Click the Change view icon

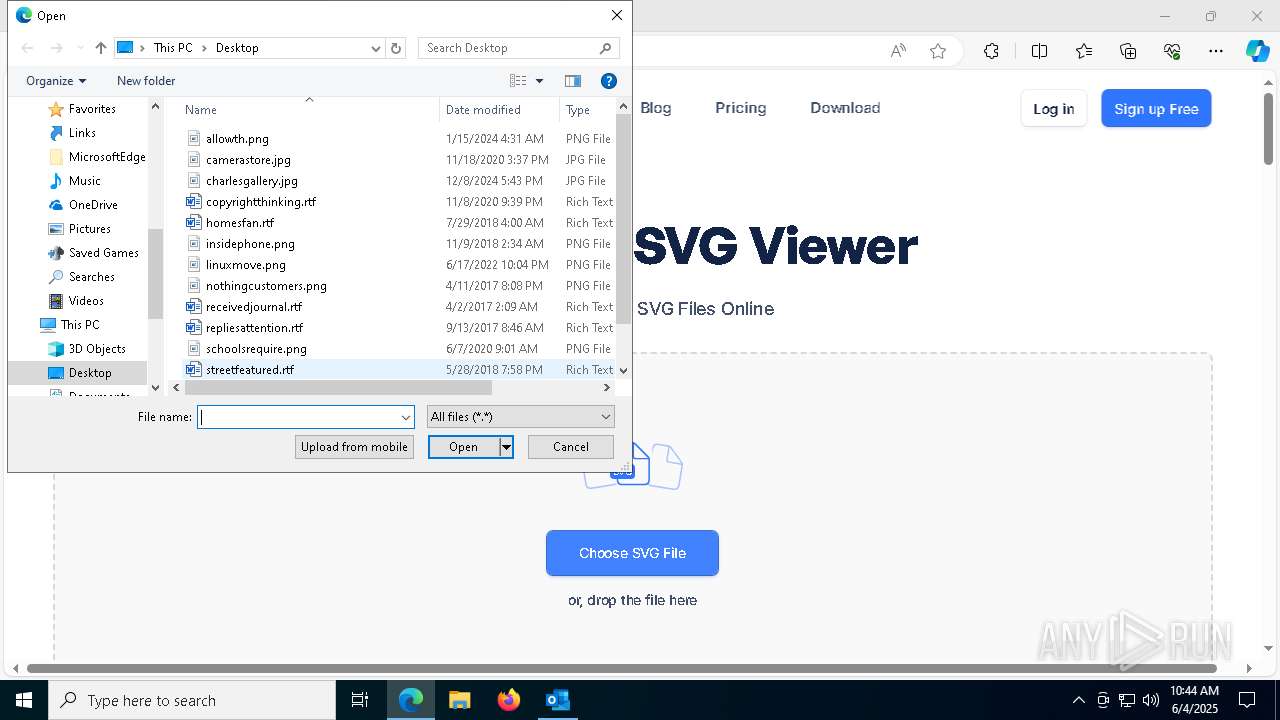point(518,81)
